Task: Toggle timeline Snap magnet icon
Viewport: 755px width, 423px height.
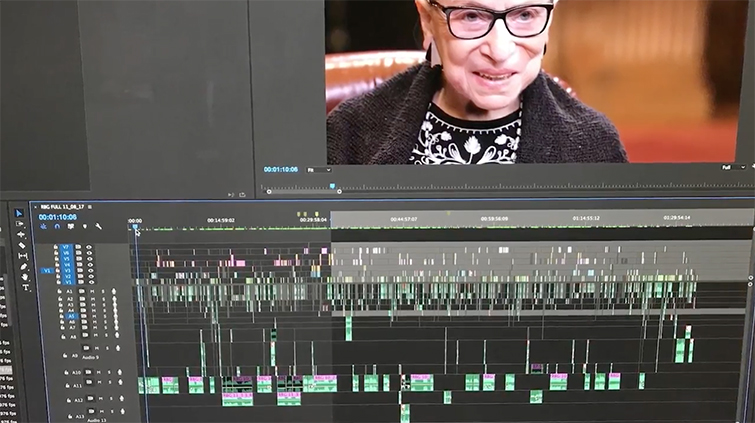Action: click(x=57, y=227)
